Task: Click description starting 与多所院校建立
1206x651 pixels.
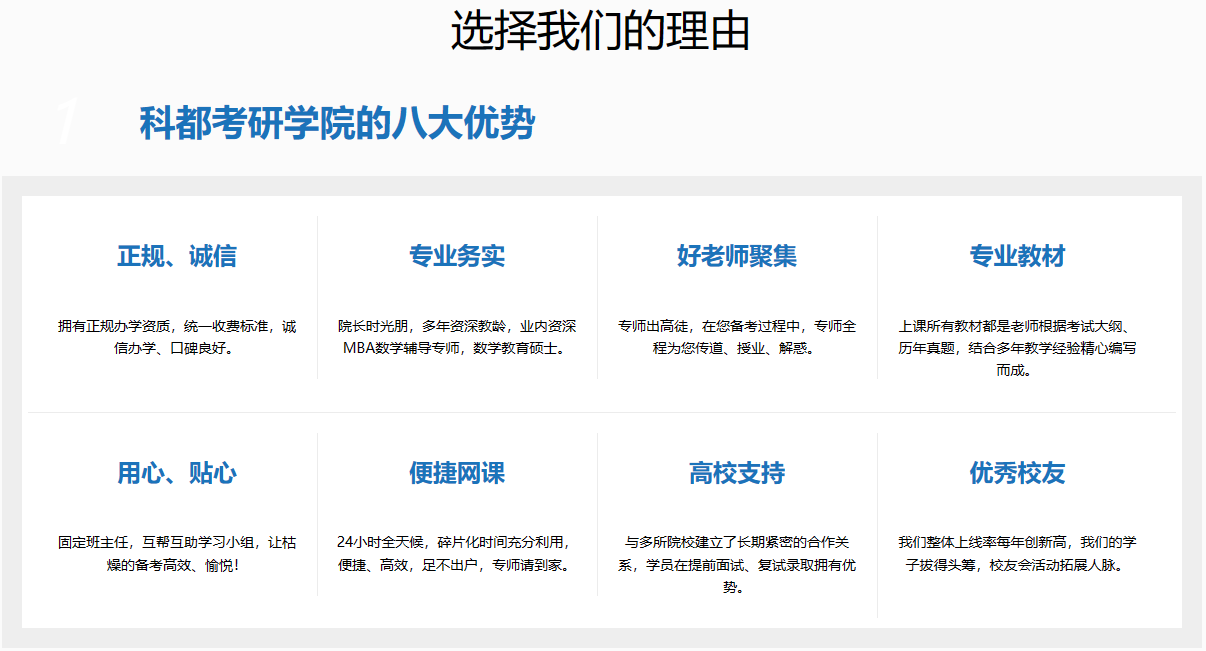Action: pyautogui.click(x=737, y=565)
